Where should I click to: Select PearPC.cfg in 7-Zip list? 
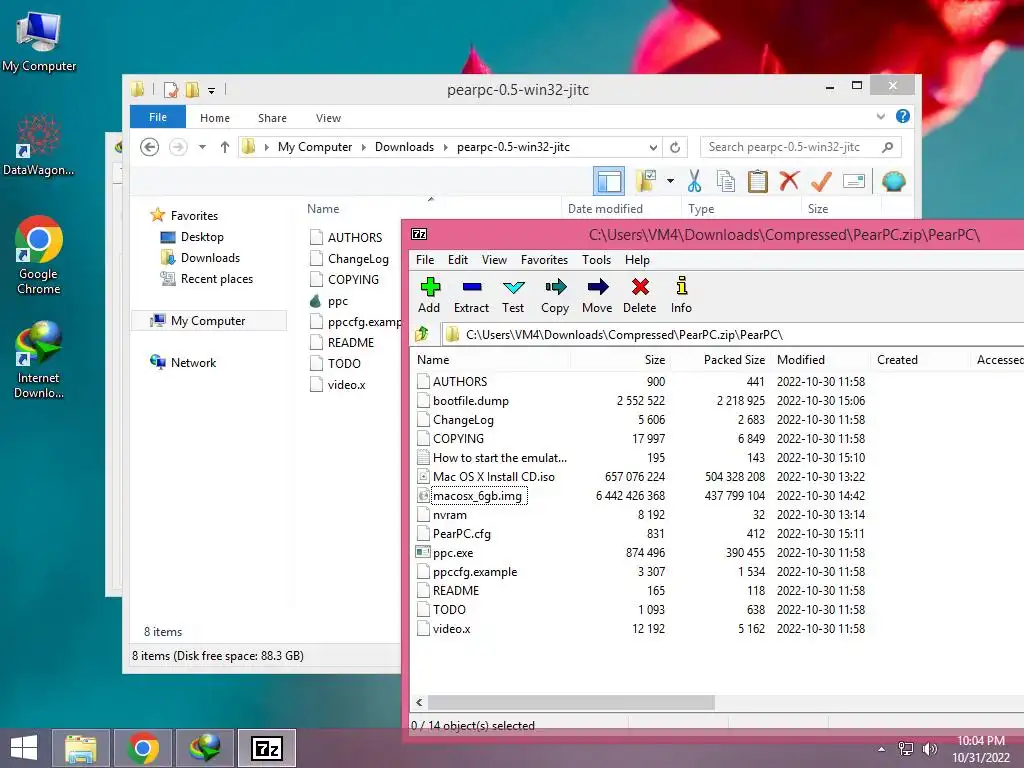(x=461, y=534)
